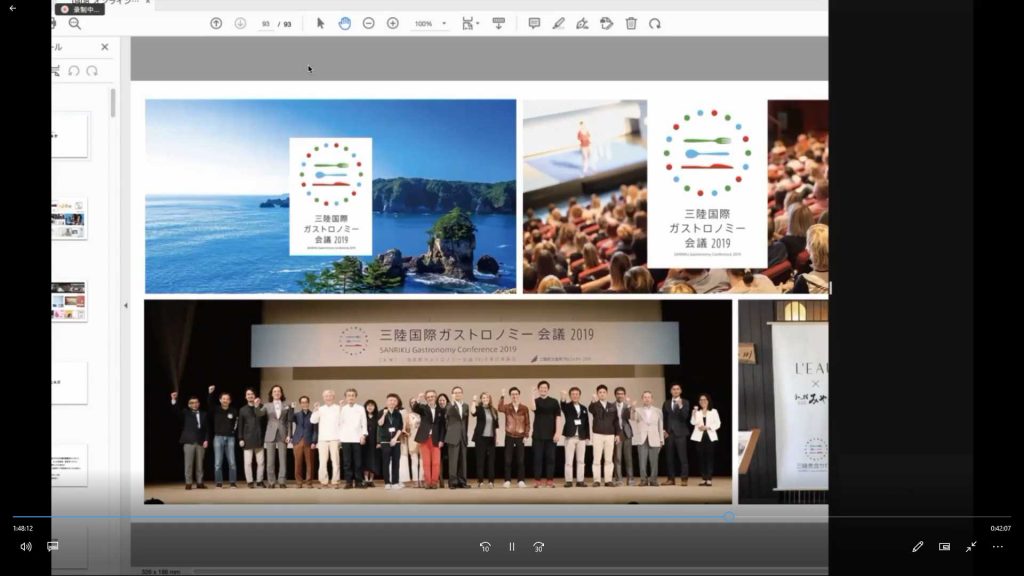1024x576 pixels.
Task: Zoom out with the minus button
Action: click(369, 23)
